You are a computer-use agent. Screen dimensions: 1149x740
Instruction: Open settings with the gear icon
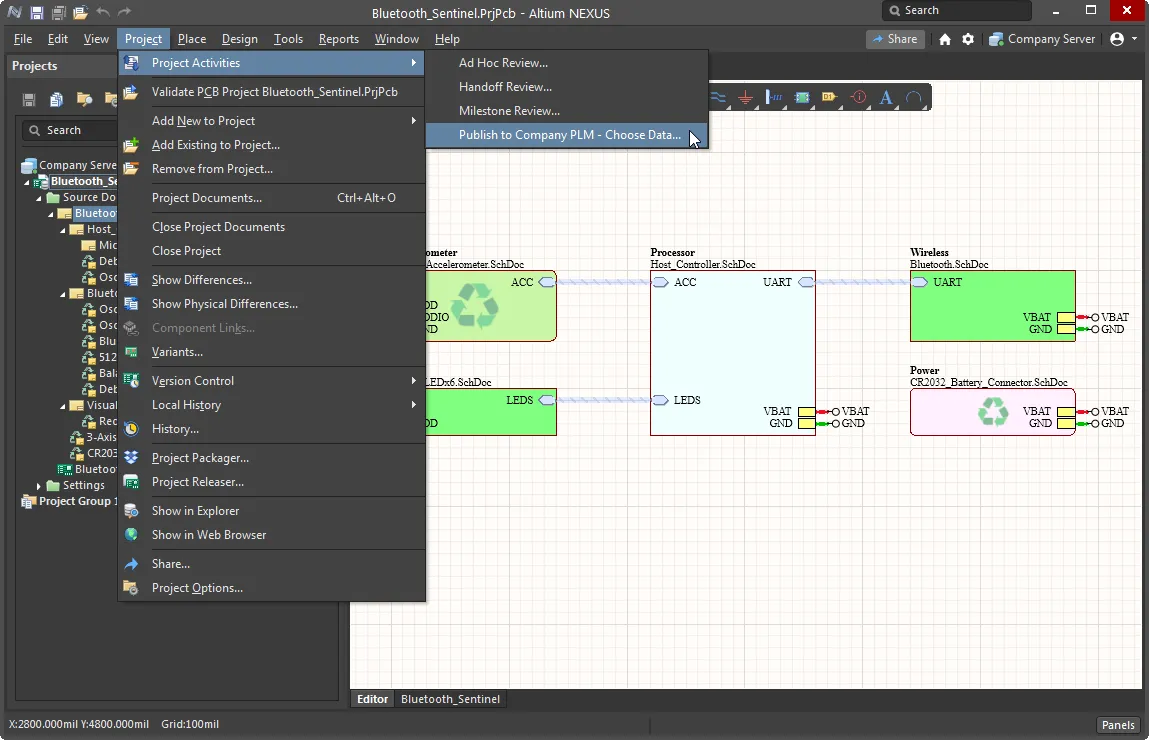(968, 39)
